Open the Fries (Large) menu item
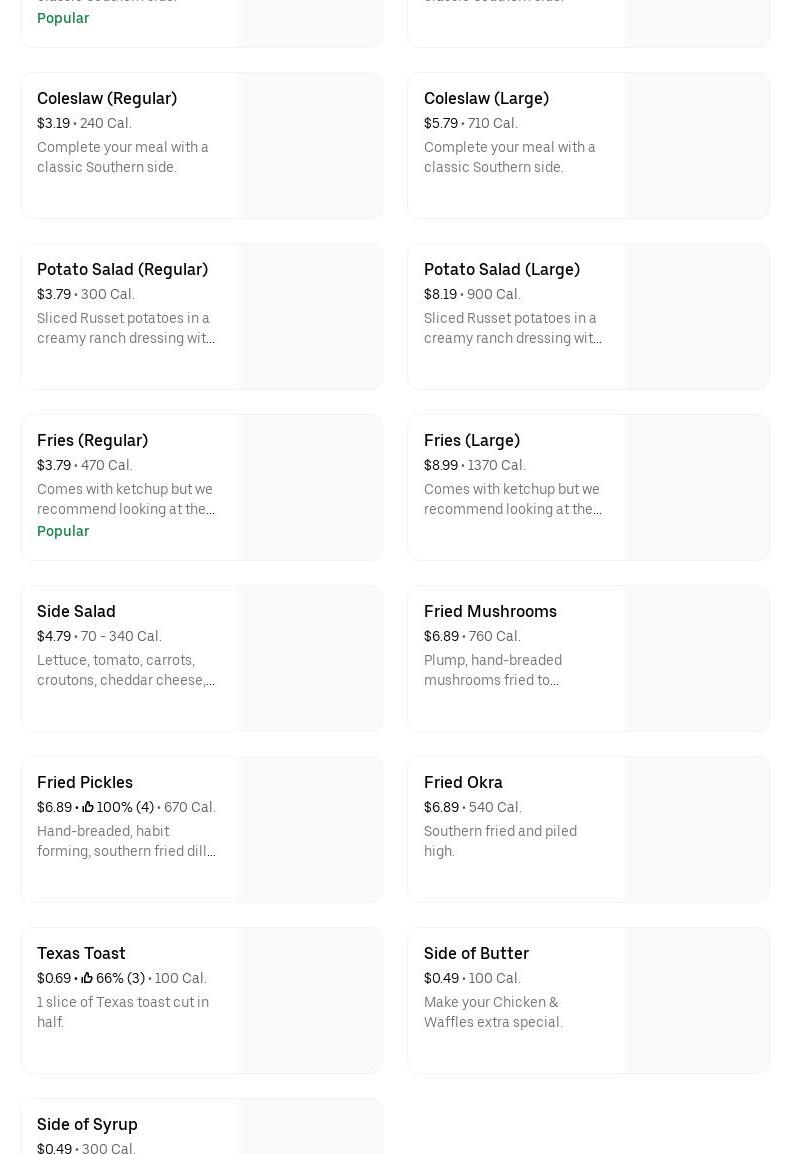 [x=471, y=440]
